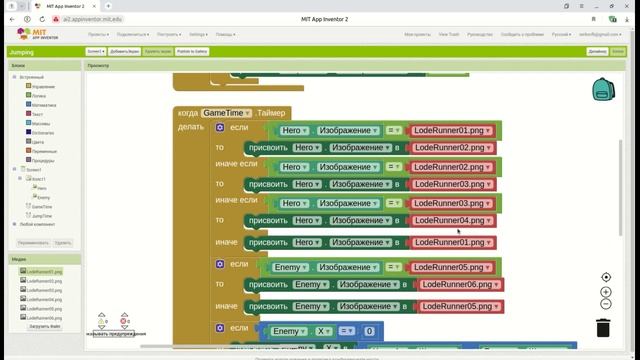Click the Загрузить файл upload button

45,327
